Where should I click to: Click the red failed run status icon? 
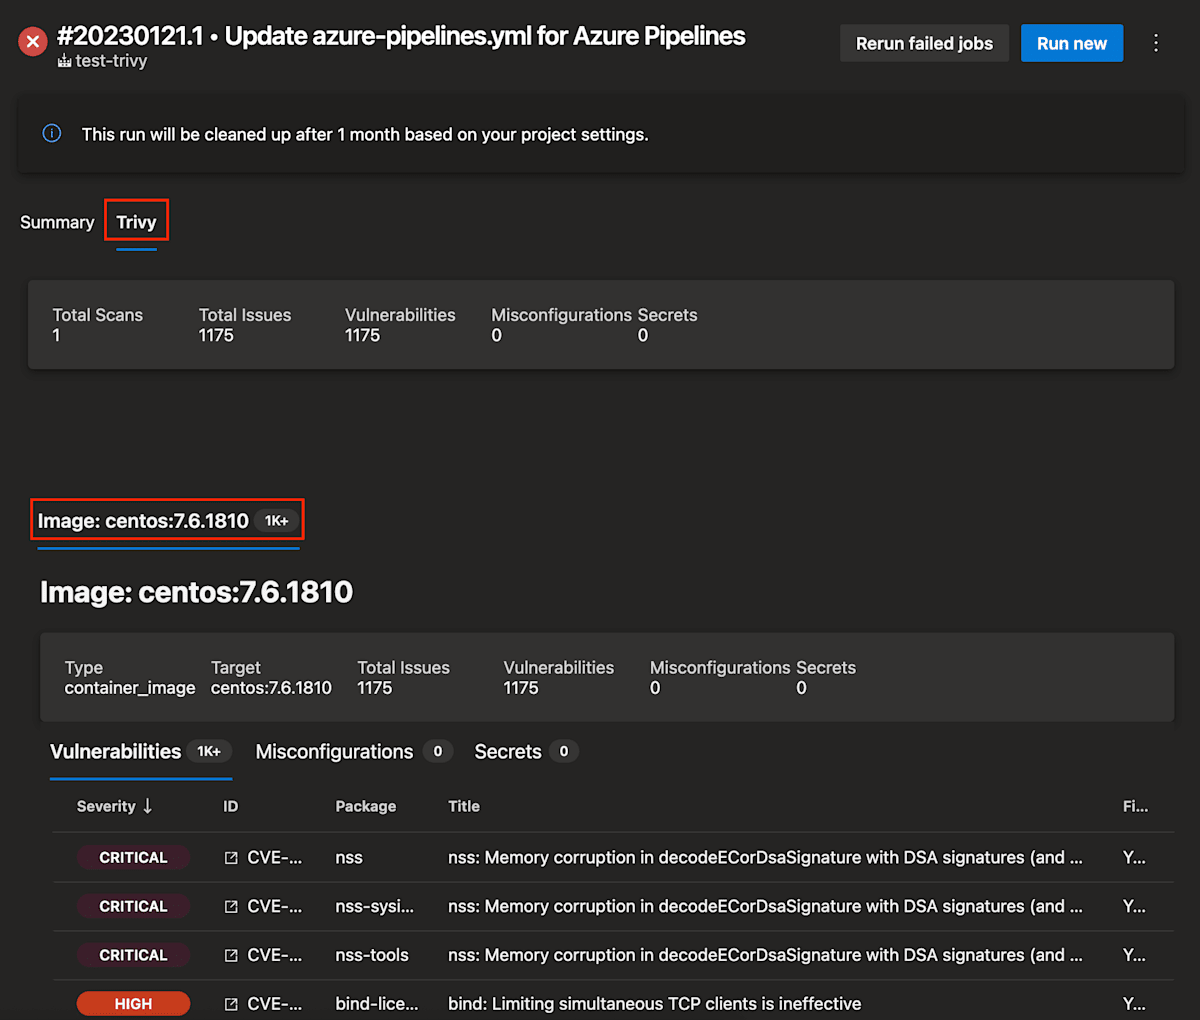pos(33,41)
